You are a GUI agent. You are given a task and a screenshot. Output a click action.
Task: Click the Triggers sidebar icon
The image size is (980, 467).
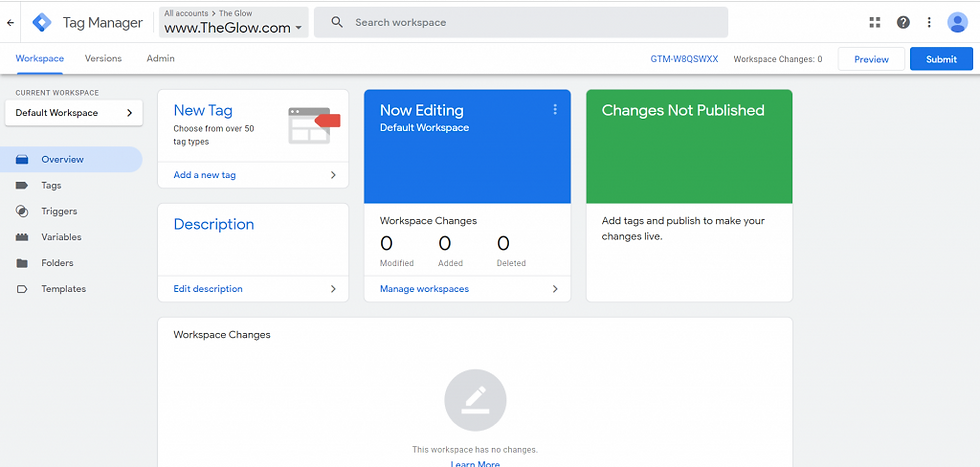[22, 211]
